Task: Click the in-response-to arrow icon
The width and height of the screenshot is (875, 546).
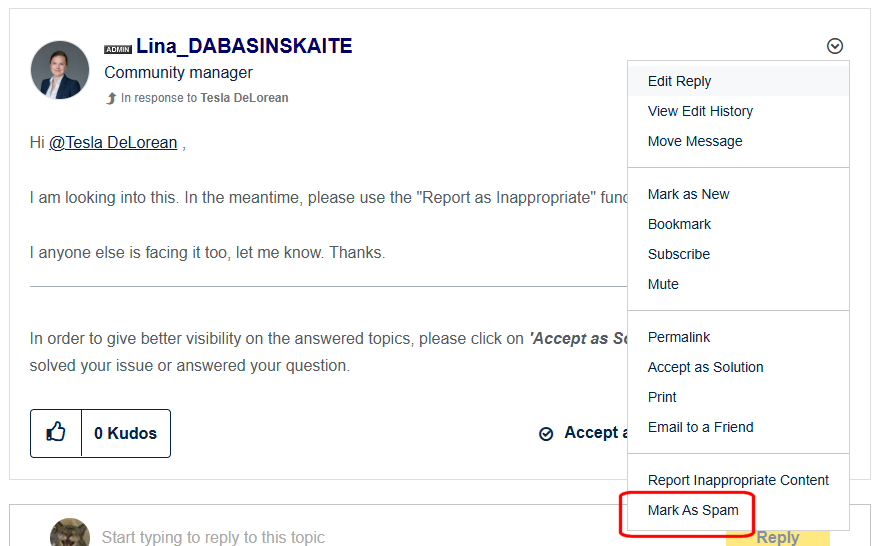Action: [x=111, y=98]
